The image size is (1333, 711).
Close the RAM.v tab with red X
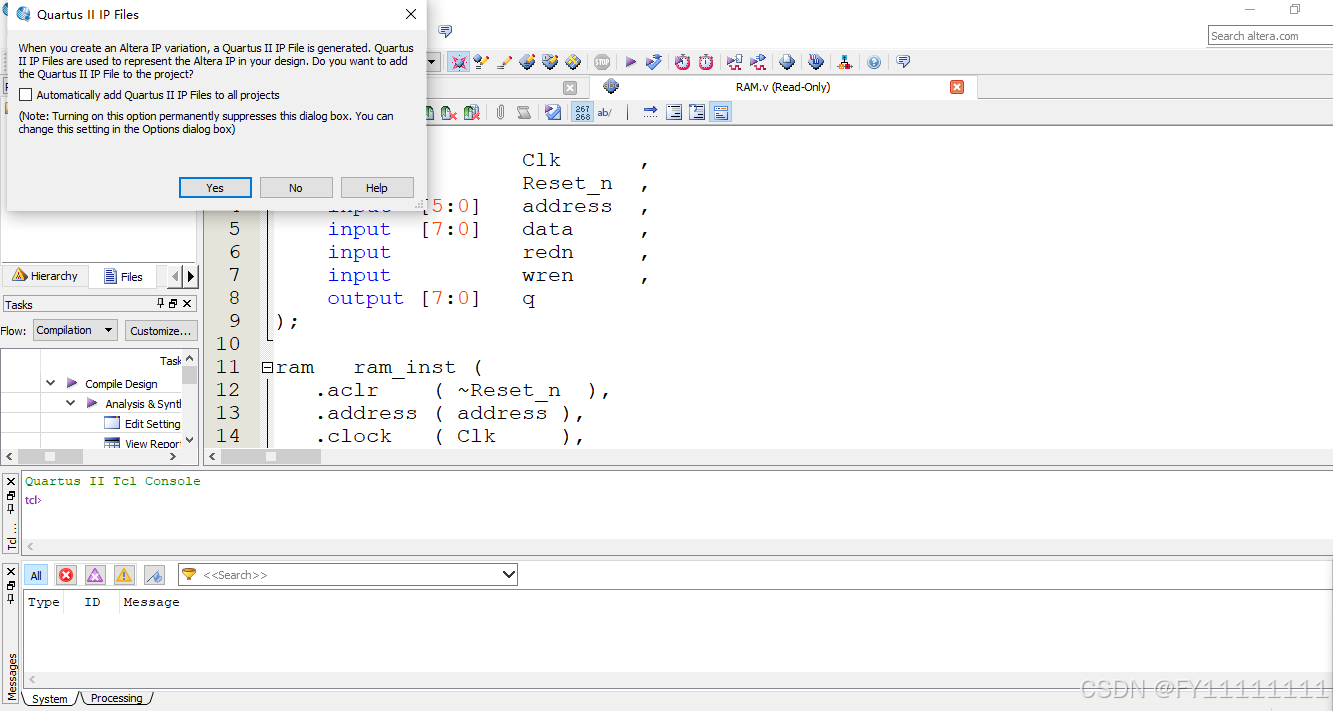point(957,87)
